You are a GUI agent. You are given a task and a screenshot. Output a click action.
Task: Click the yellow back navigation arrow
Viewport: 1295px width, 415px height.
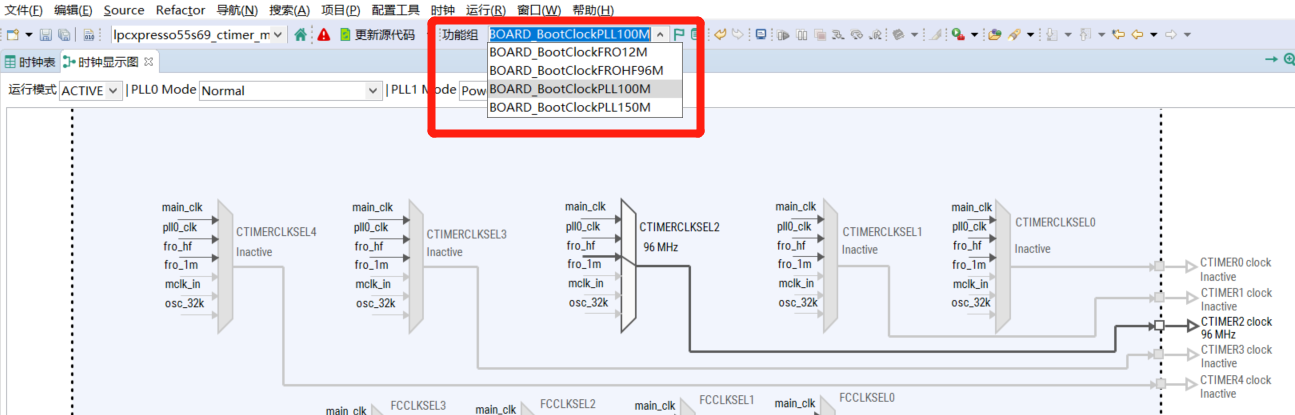[x=1137, y=35]
